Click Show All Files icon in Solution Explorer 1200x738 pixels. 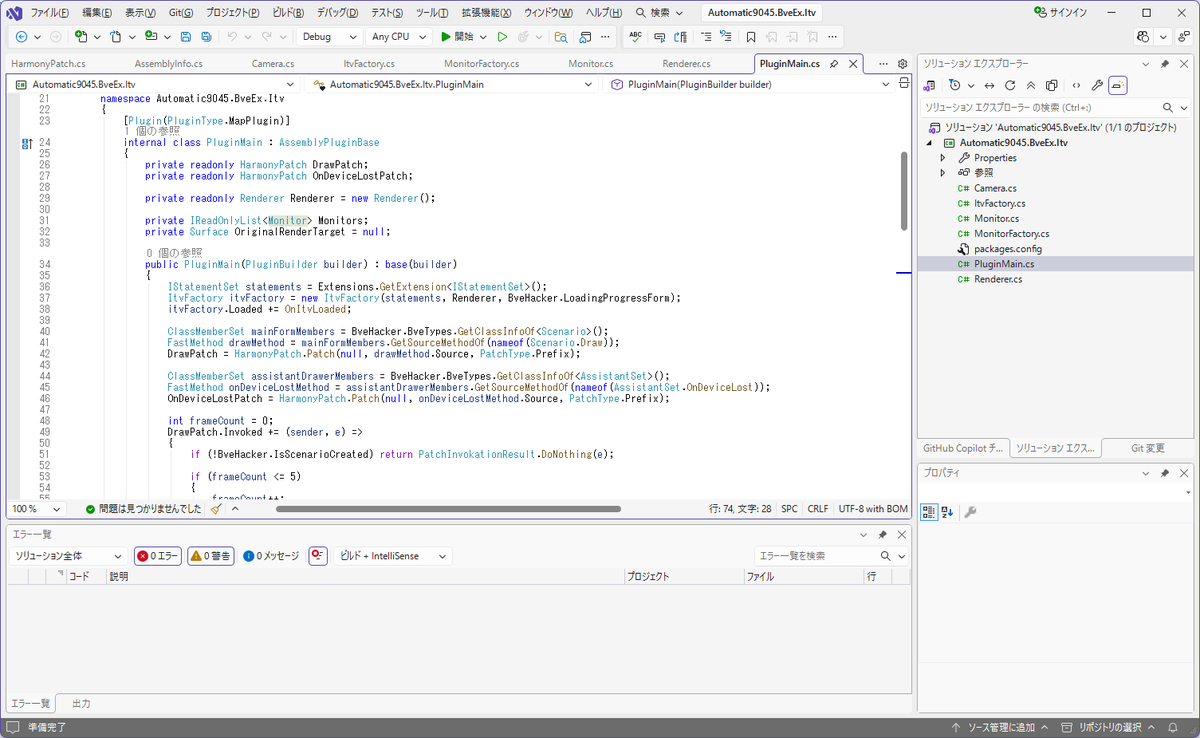[x=1052, y=85]
